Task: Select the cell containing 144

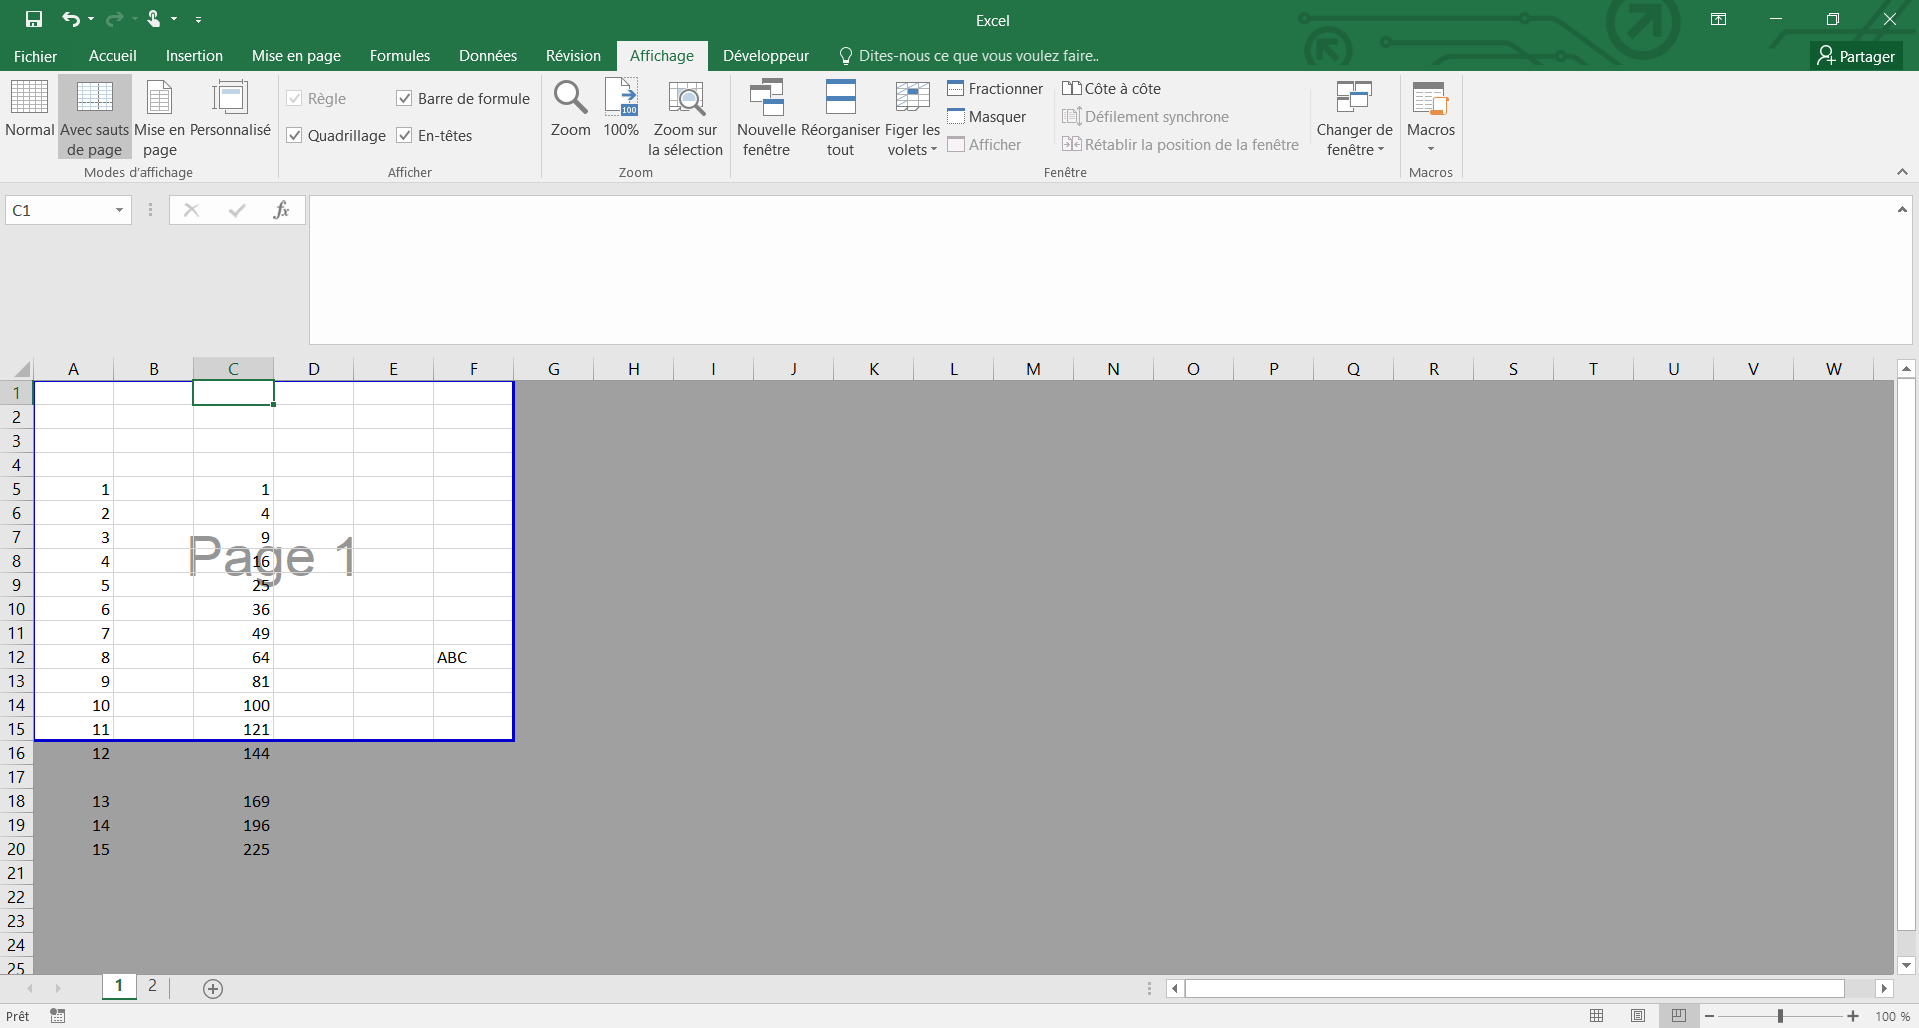Action: [x=233, y=753]
